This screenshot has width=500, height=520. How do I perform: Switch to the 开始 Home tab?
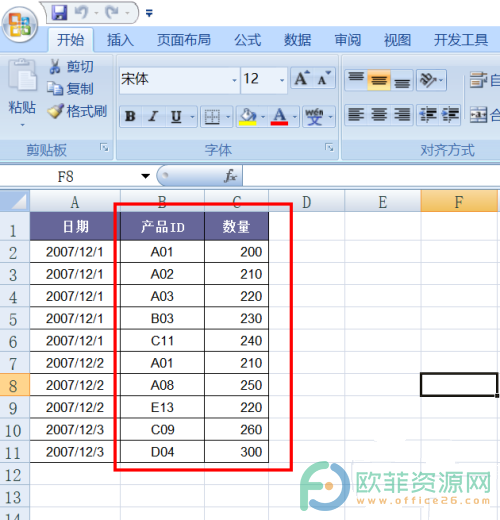70,40
